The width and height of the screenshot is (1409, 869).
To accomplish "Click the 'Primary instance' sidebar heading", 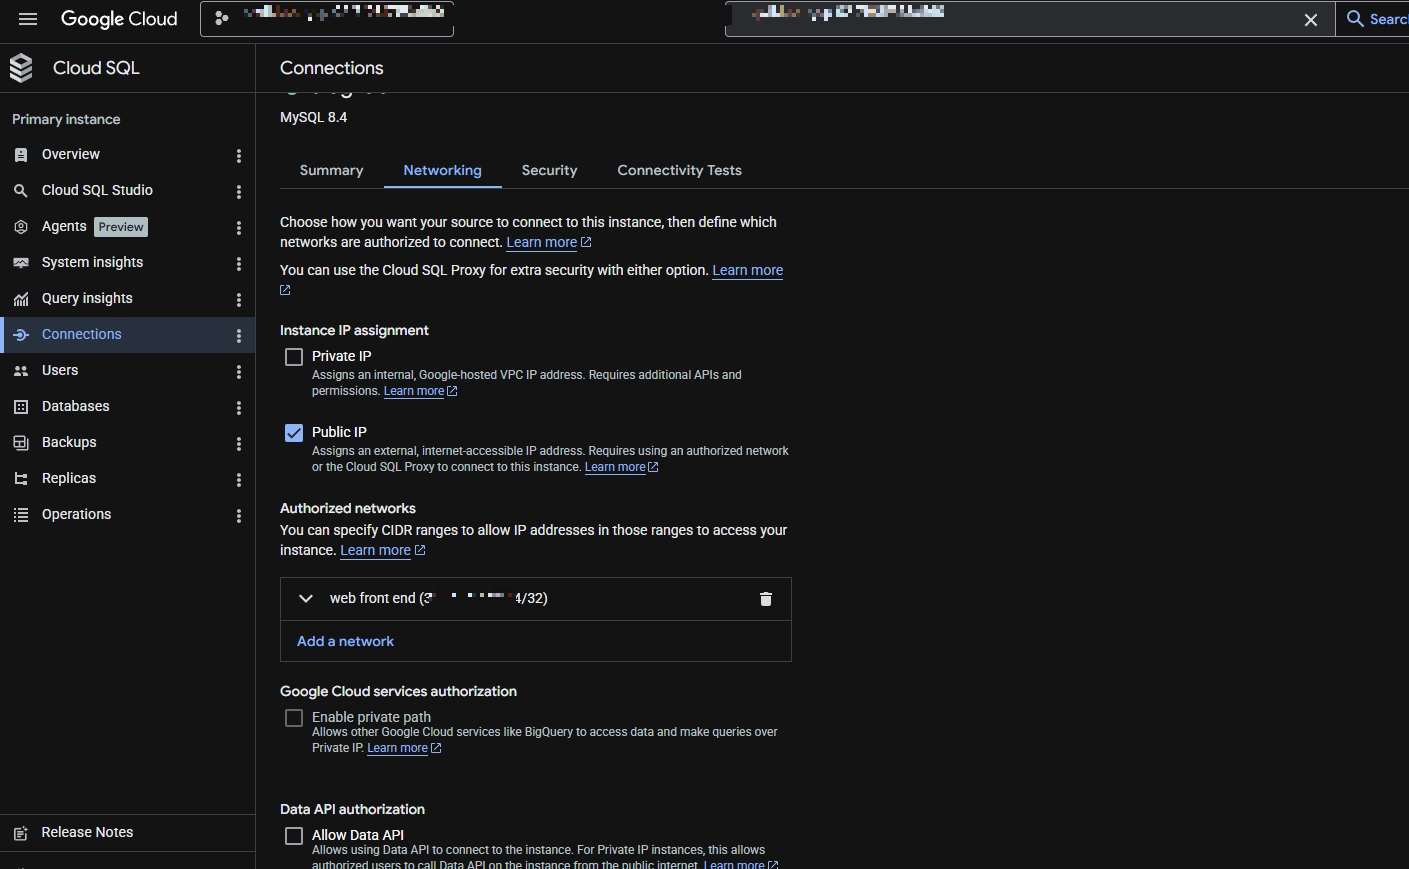I will 66,119.
